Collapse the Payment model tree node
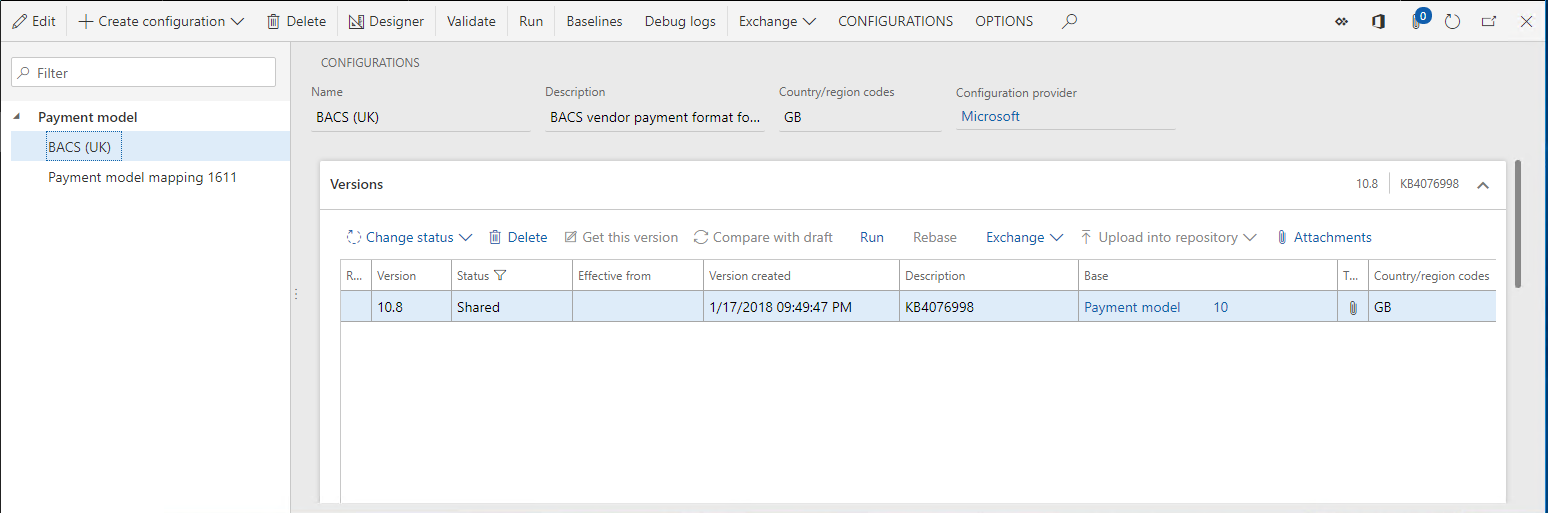1548x513 pixels. pyautogui.click(x=17, y=117)
